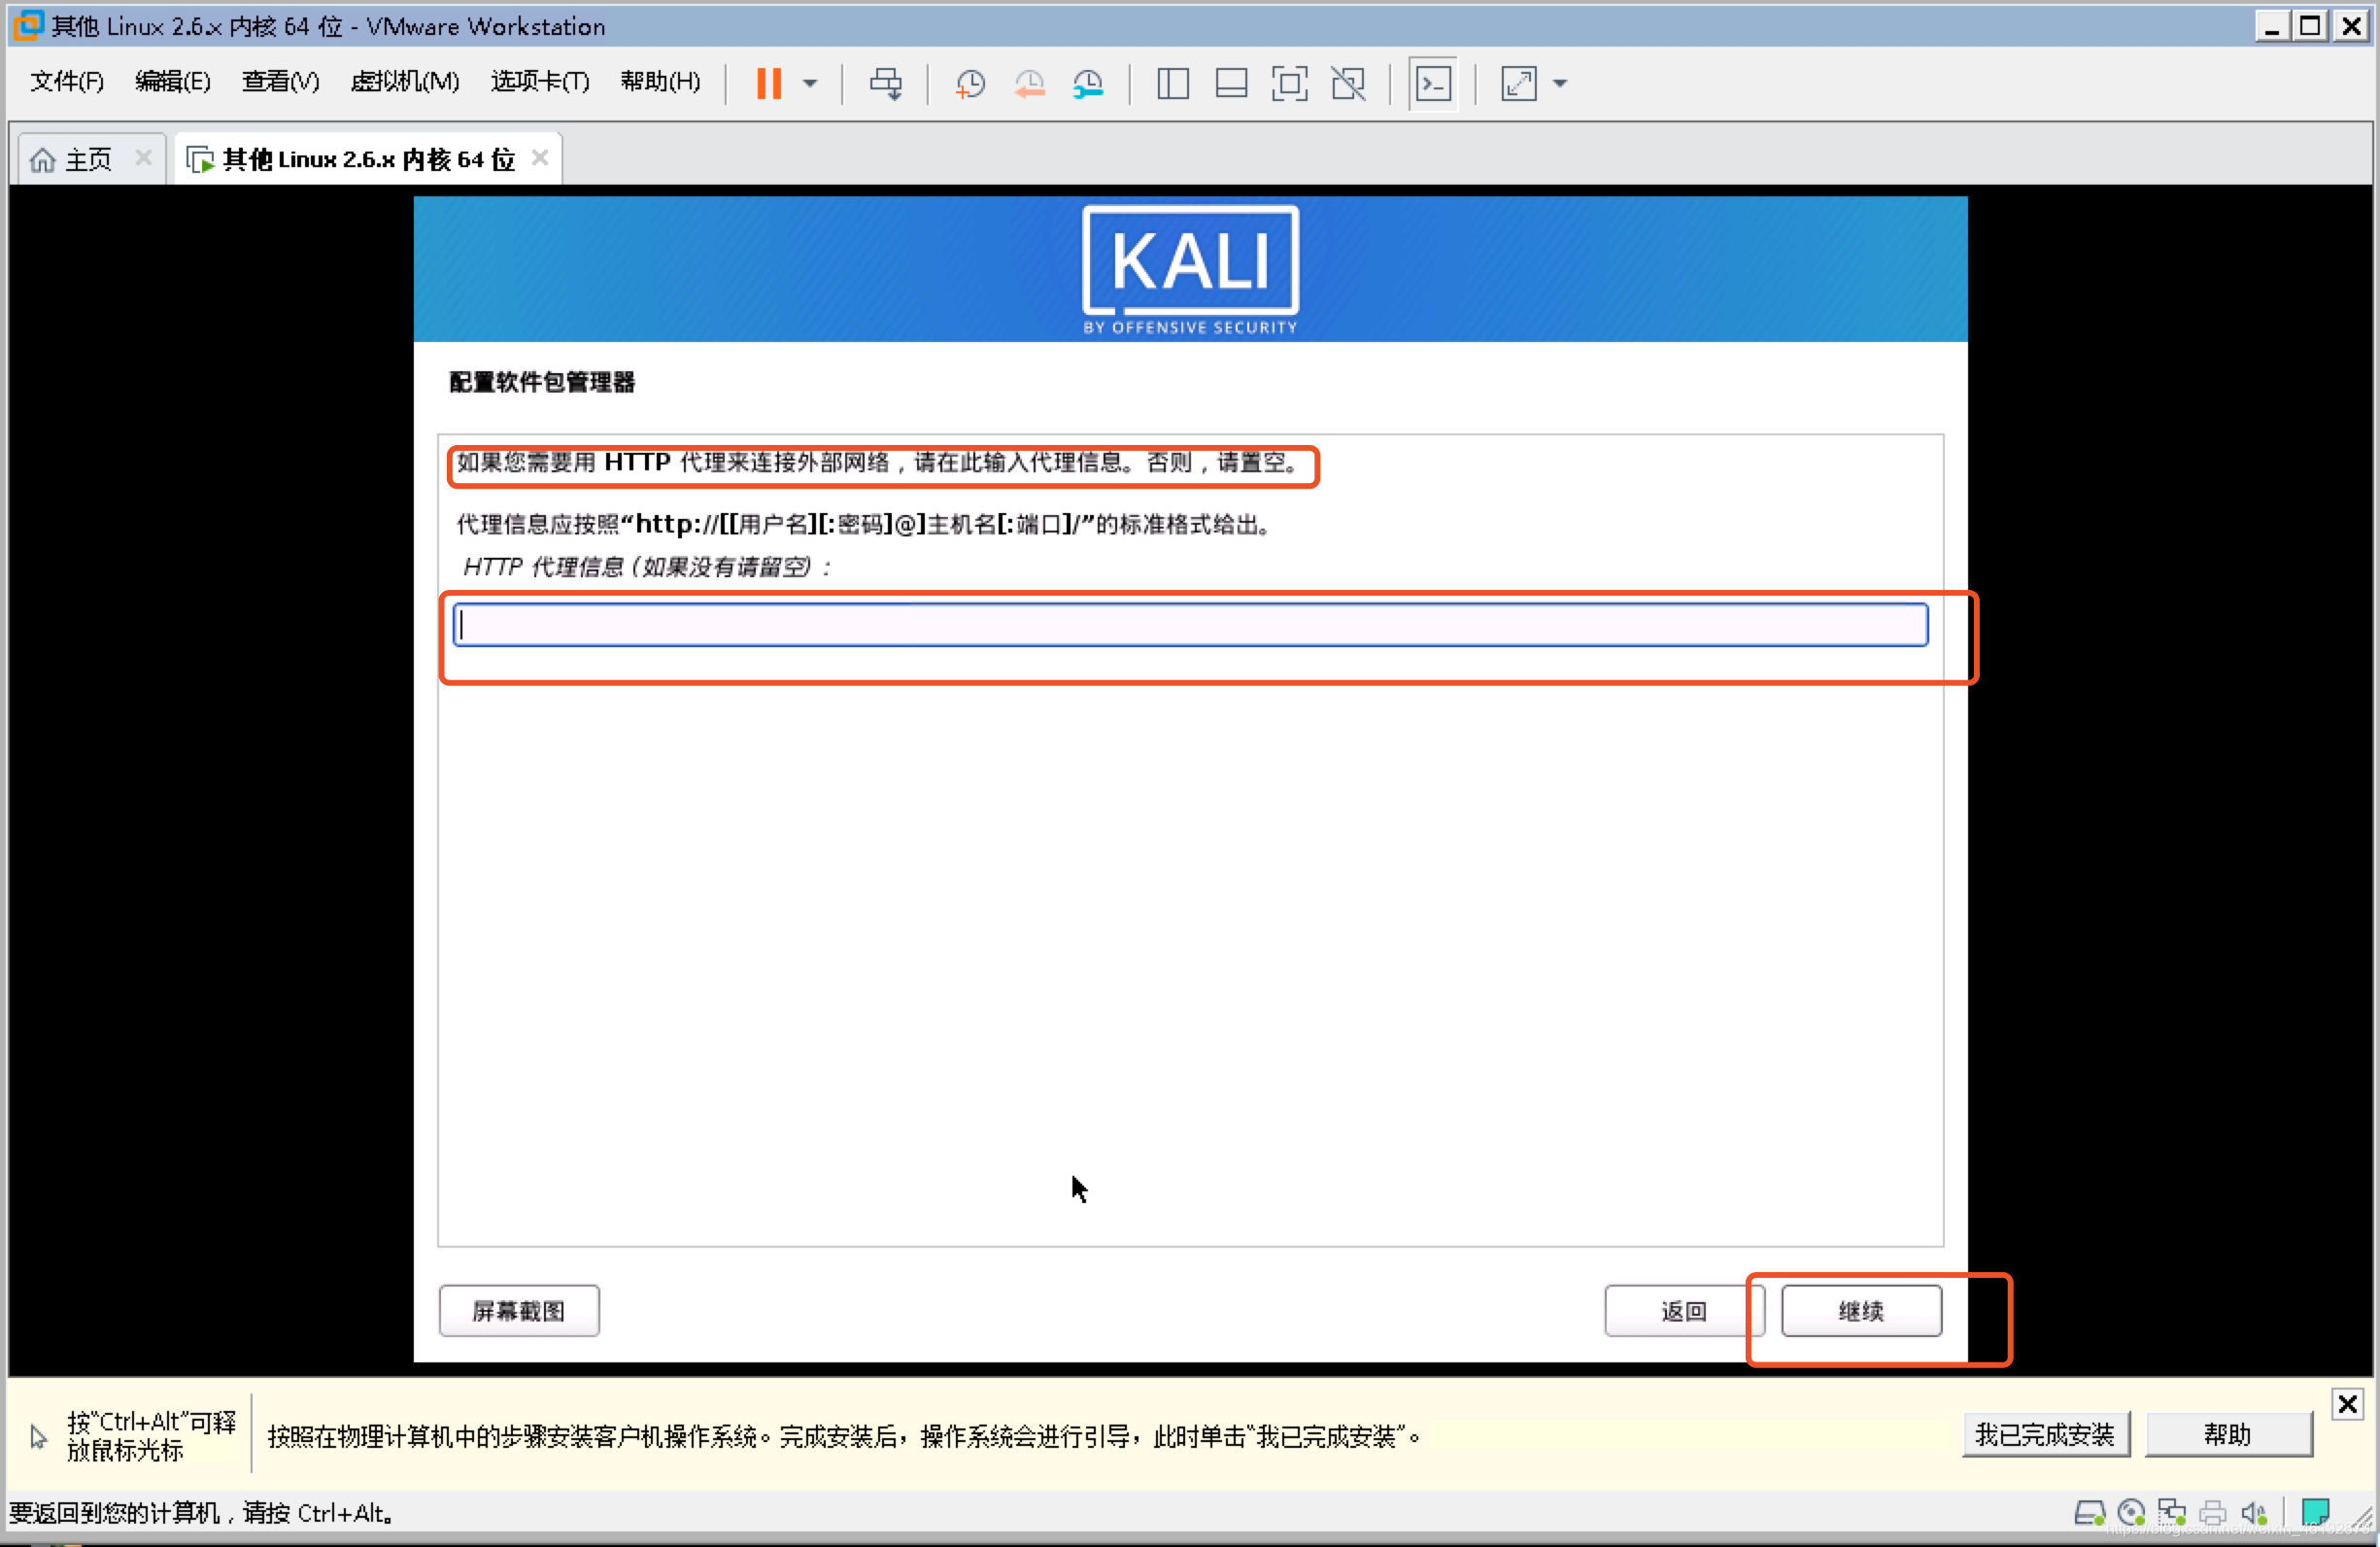Toggle the console view button
This screenshot has height=1547, width=2380.
(1433, 84)
